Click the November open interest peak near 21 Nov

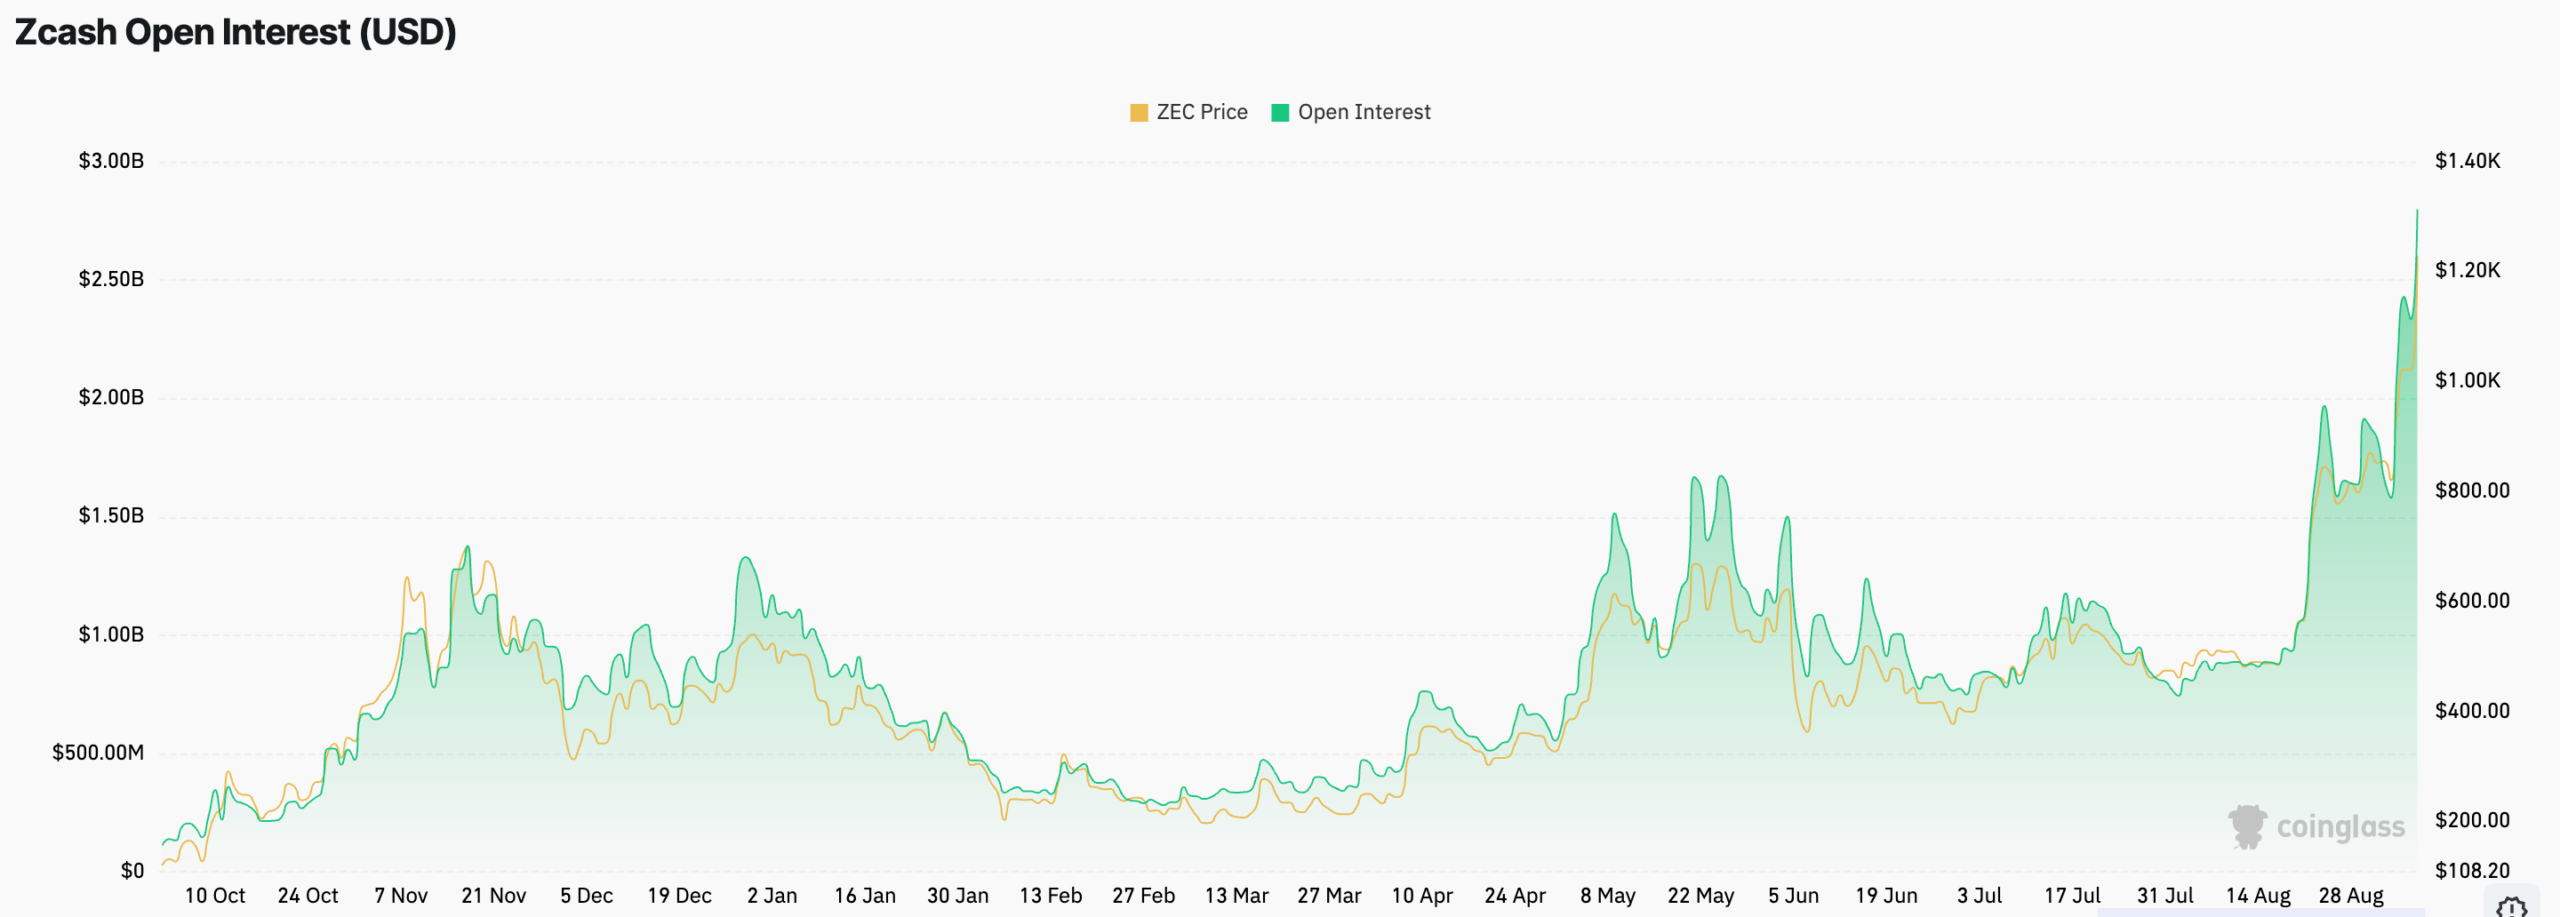click(x=467, y=548)
